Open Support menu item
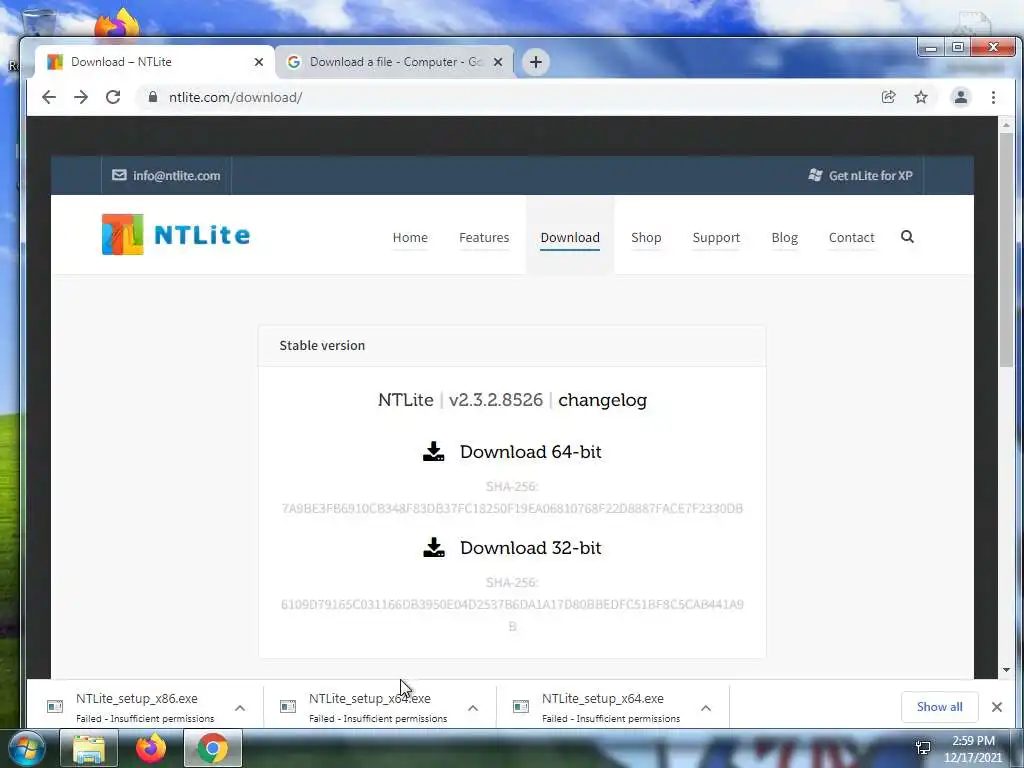The width and height of the screenshot is (1024, 768). click(716, 238)
